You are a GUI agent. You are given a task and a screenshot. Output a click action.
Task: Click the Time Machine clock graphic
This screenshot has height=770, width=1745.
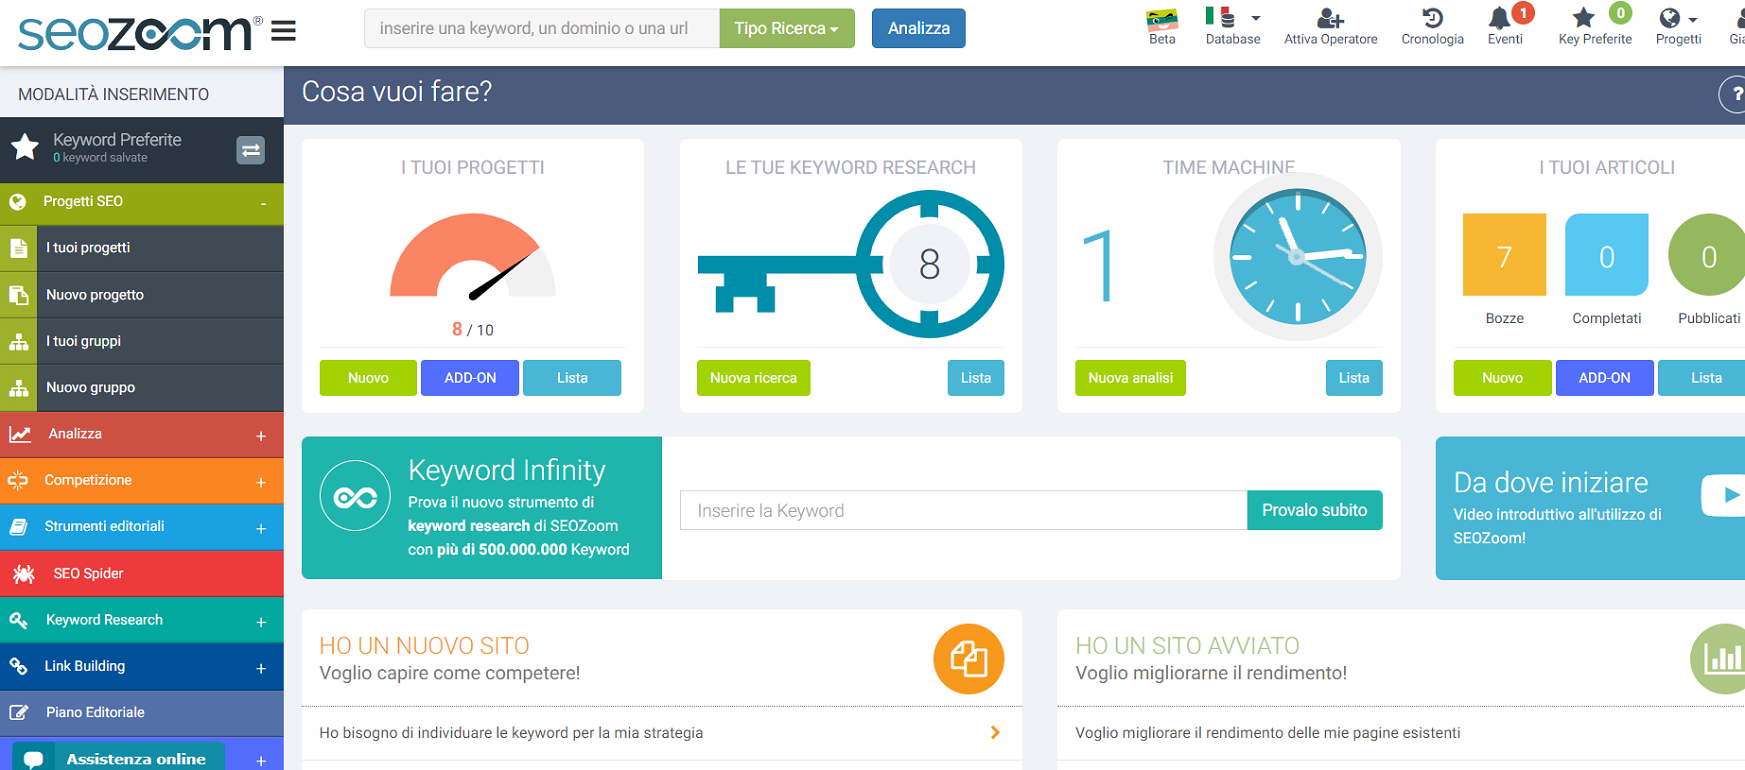tap(1298, 257)
